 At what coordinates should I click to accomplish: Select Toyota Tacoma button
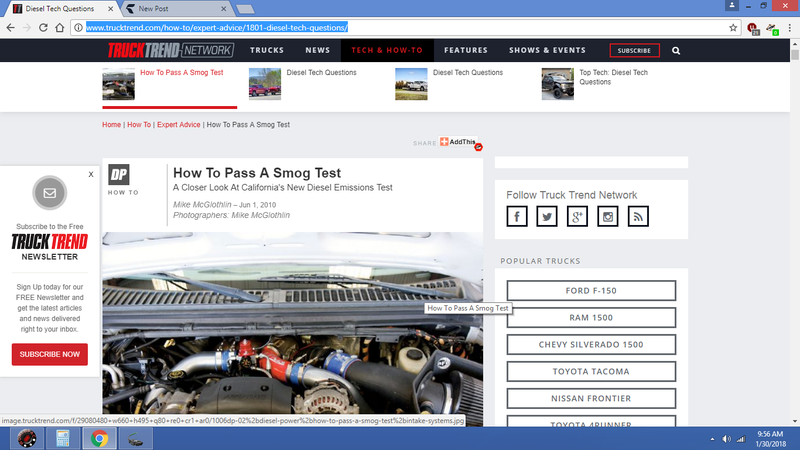pyautogui.click(x=591, y=371)
